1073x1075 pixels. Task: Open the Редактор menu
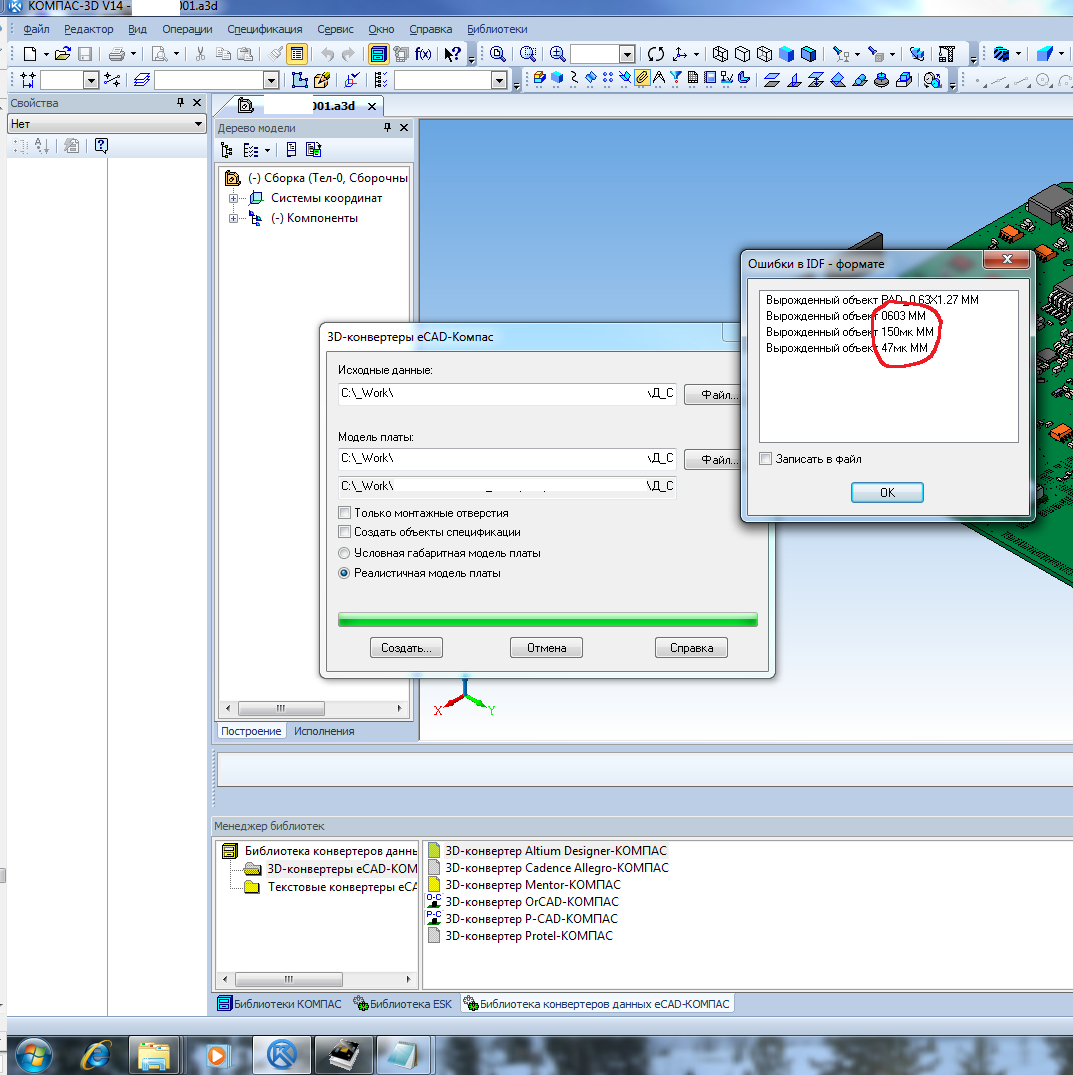pyautogui.click(x=88, y=29)
